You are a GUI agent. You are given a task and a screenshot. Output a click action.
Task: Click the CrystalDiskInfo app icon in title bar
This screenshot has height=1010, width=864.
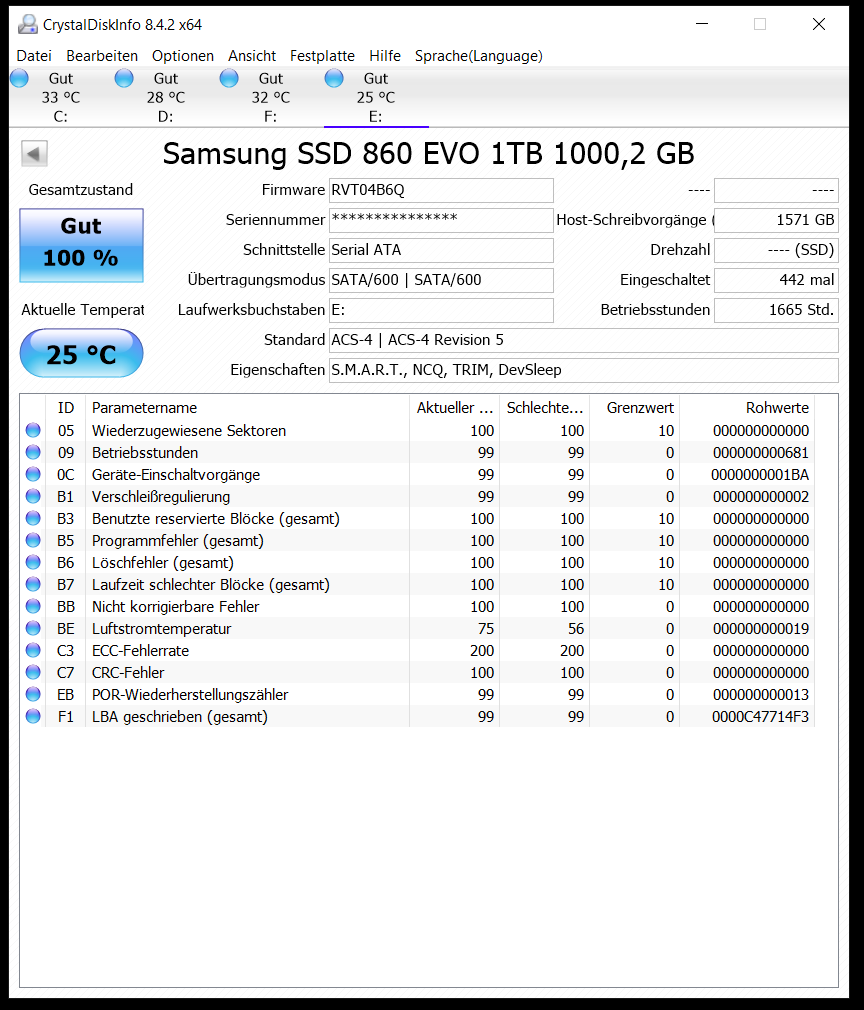[28, 24]
